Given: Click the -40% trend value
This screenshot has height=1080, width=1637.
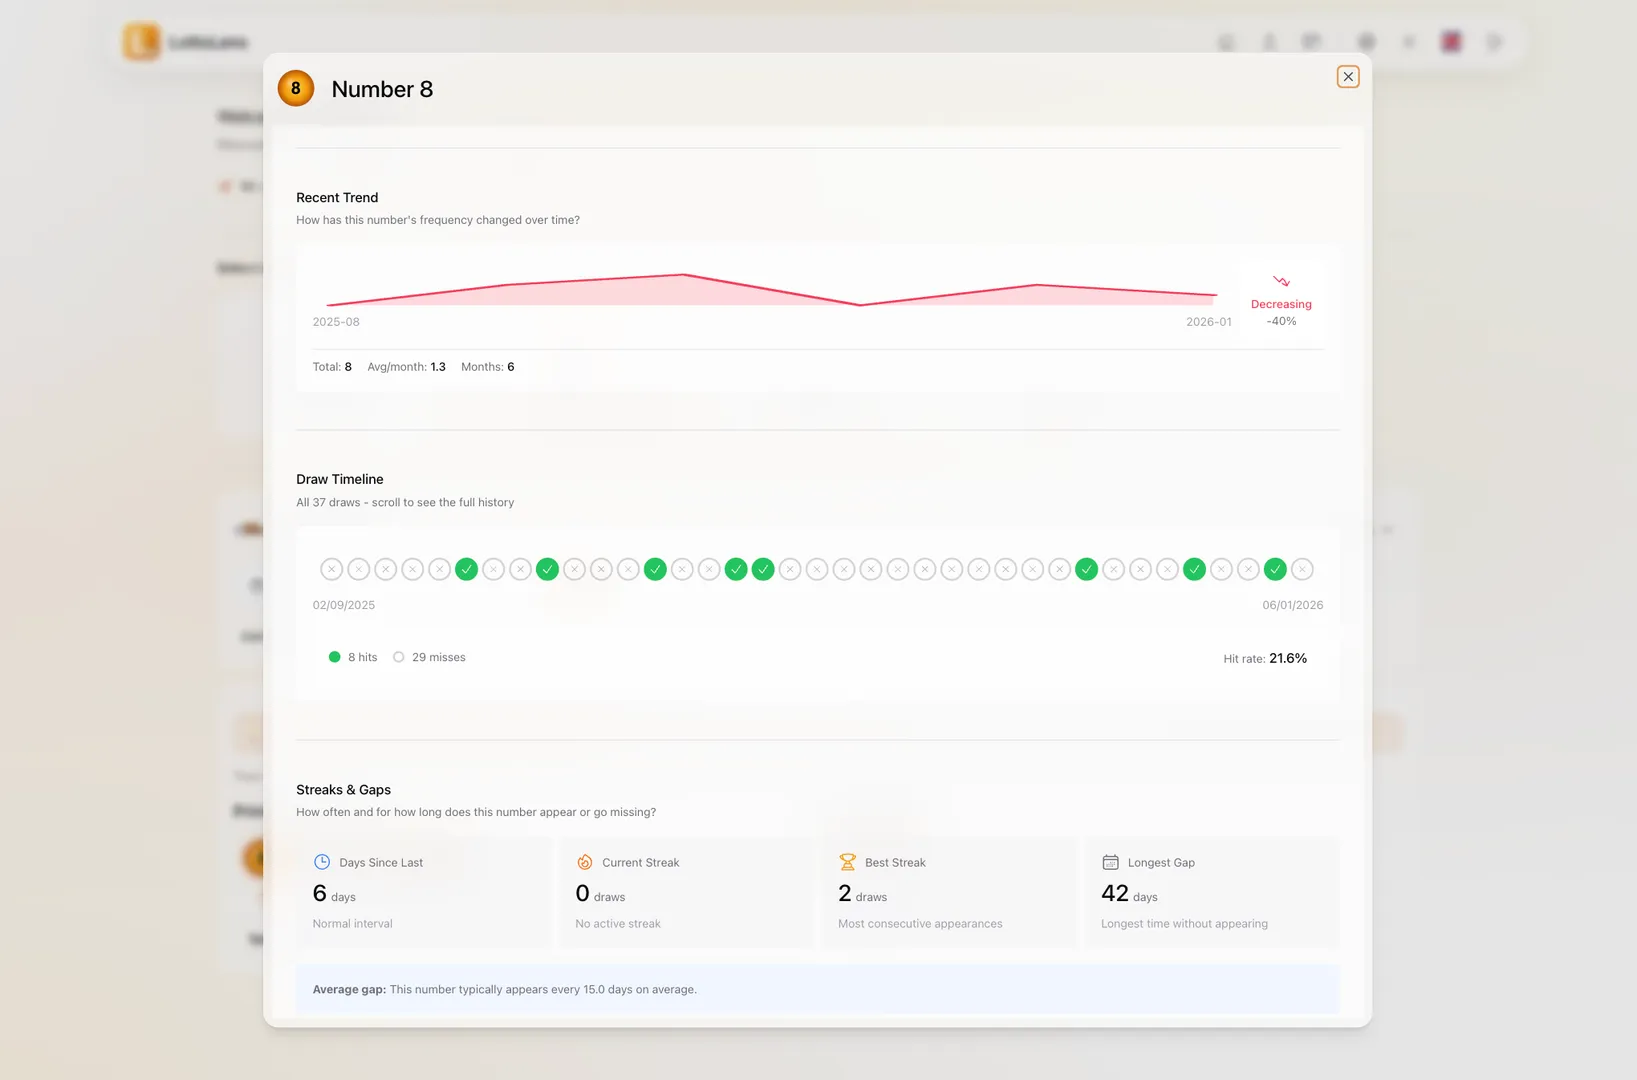Looking at the screenshot, I should (x=1281, y=321).
